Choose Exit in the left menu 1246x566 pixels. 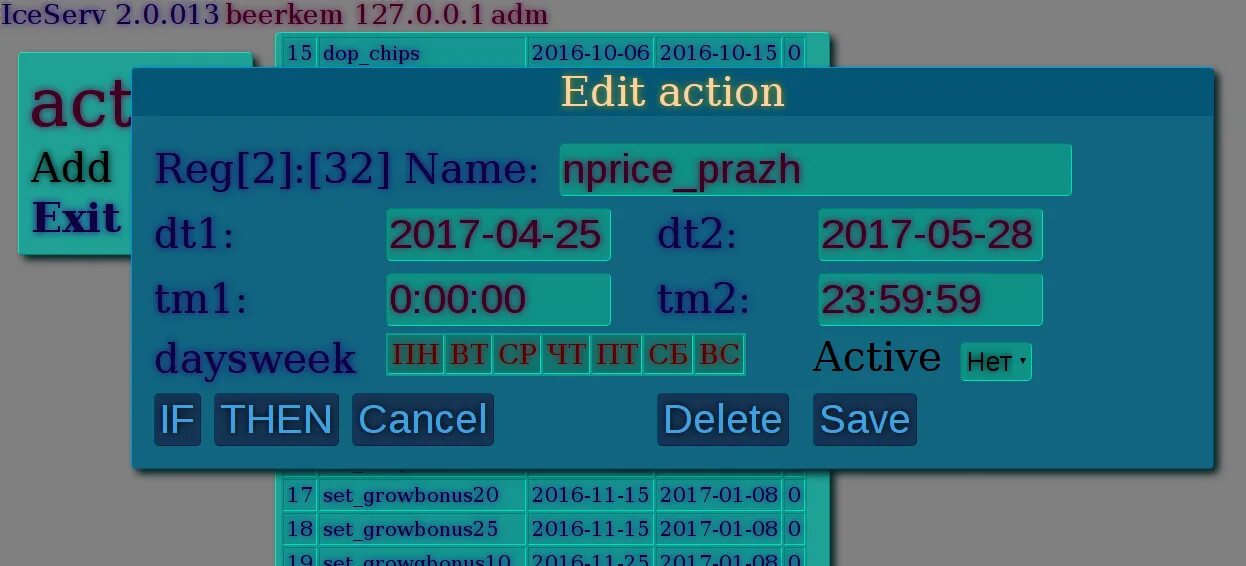point(76,218)
